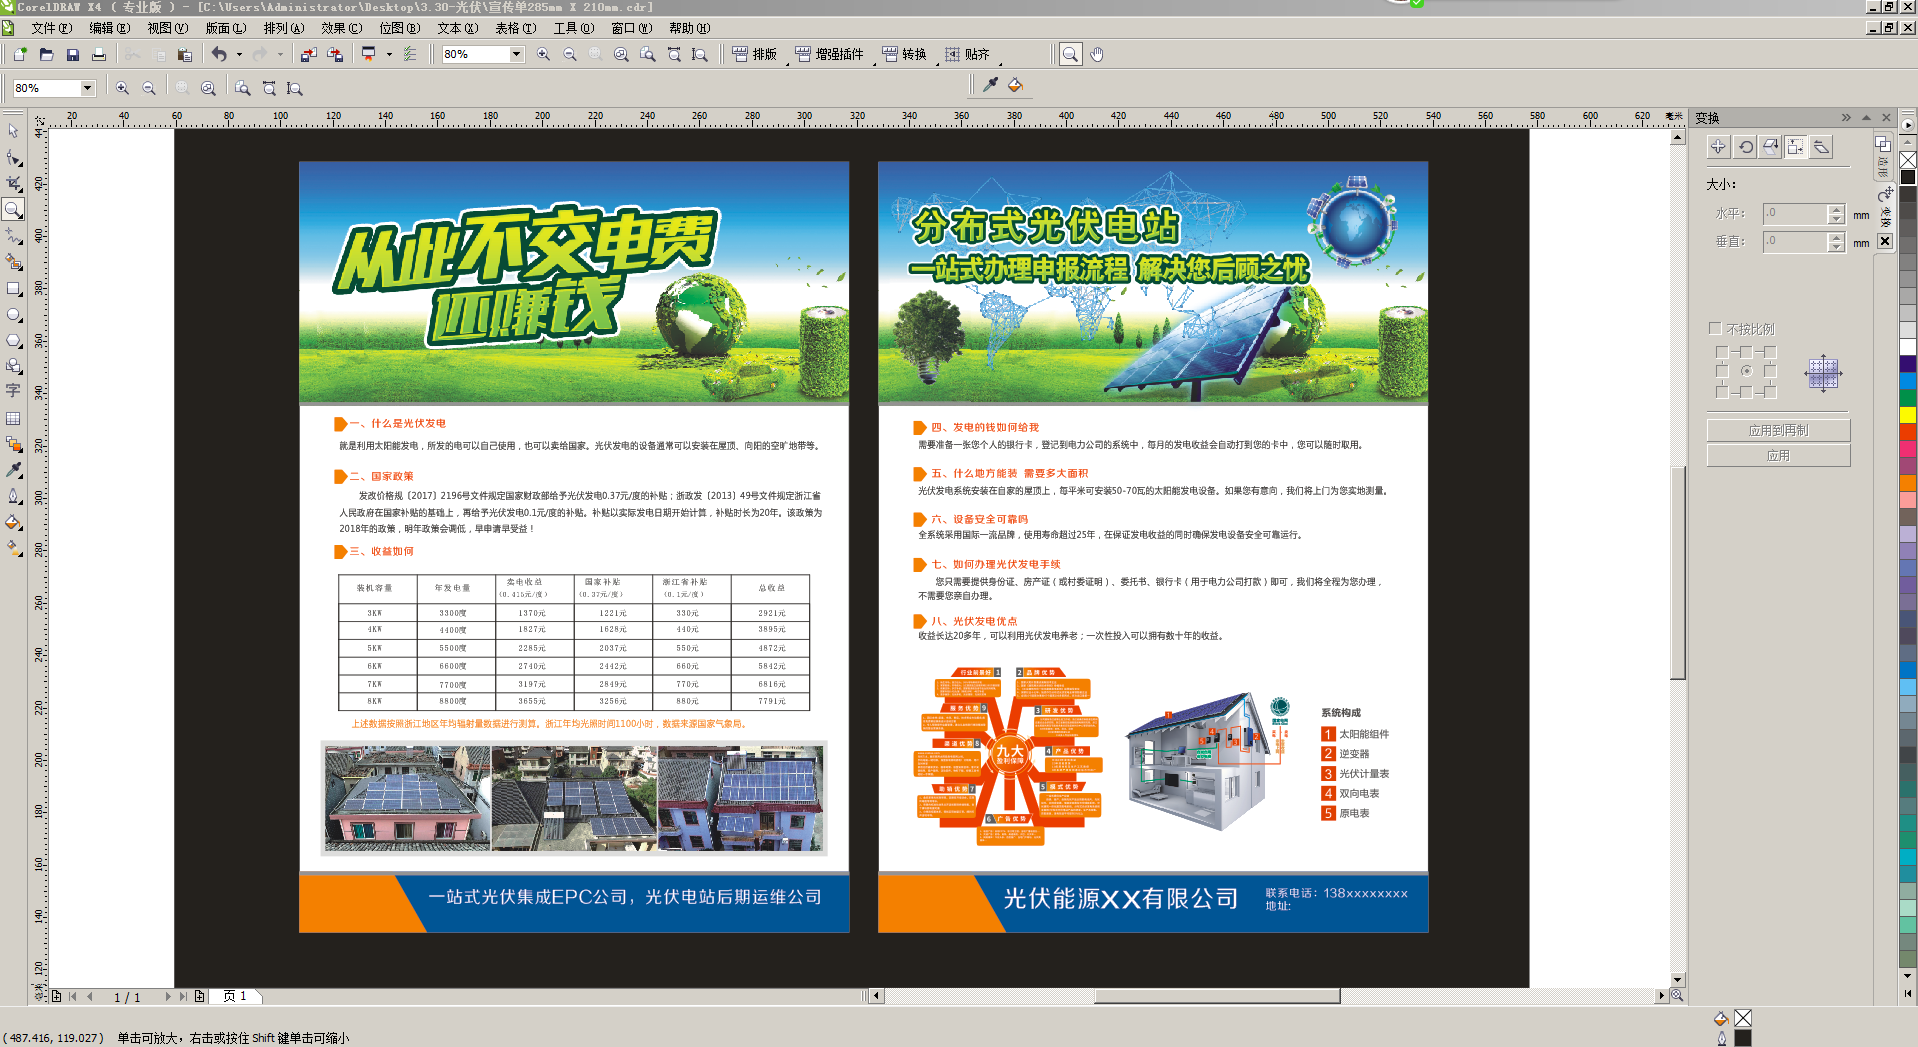Image resolution: width=1918 pixels, height=1047 pixels.
Task: Toggle the Skew transform mode
Action: 1823,146
